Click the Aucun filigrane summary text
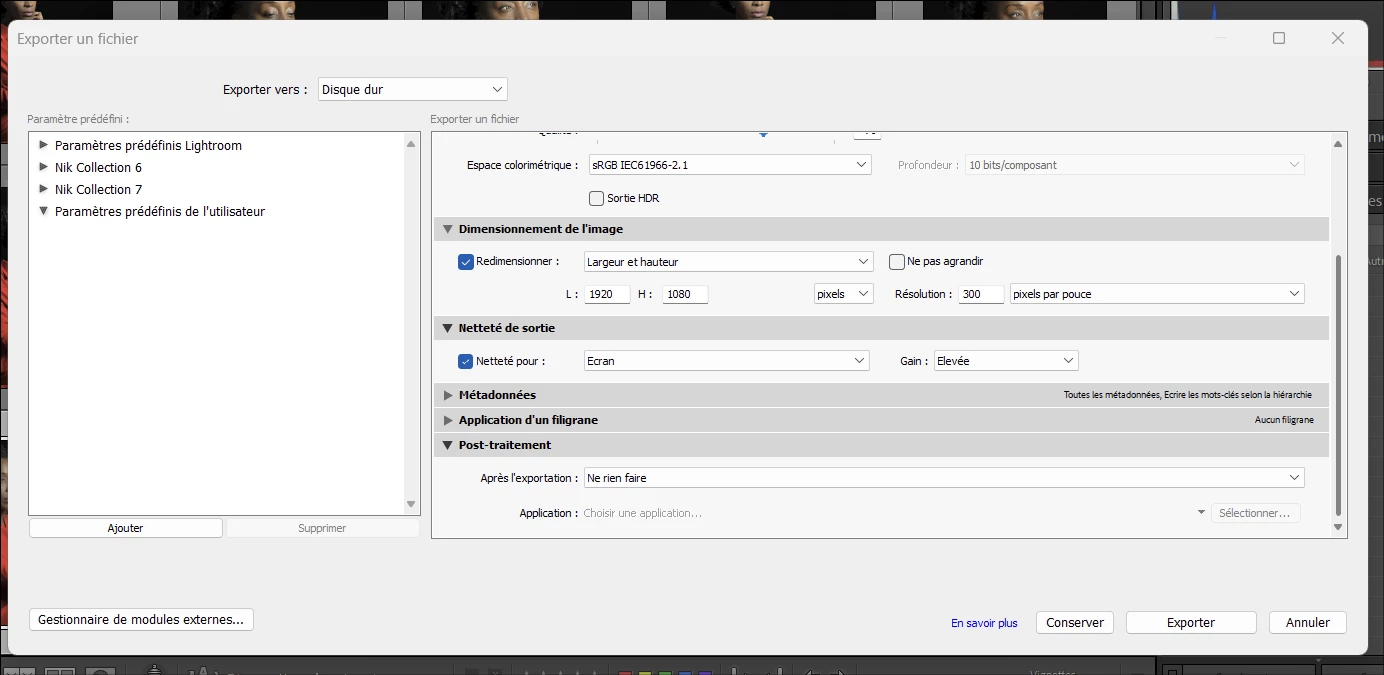This screenshot has height=675, width=1384. 1284,420
